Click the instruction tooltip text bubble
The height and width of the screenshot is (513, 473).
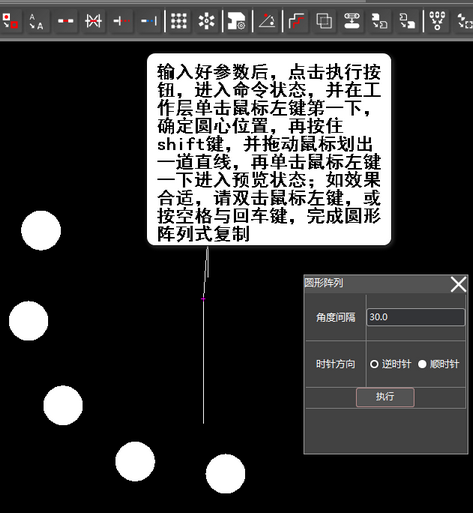click(x=269, y=149)
